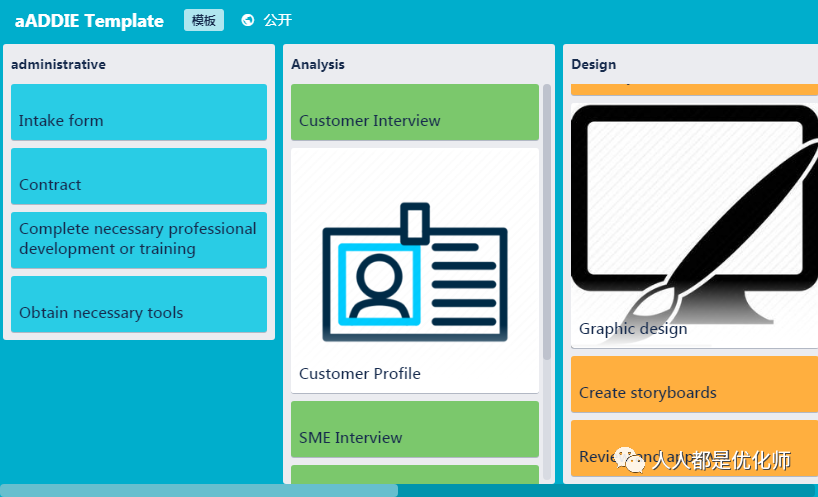This screenshot has width=818, height=497.
Task: Click the horizontal board scrollbar at bottom
Action: point(200,490)
